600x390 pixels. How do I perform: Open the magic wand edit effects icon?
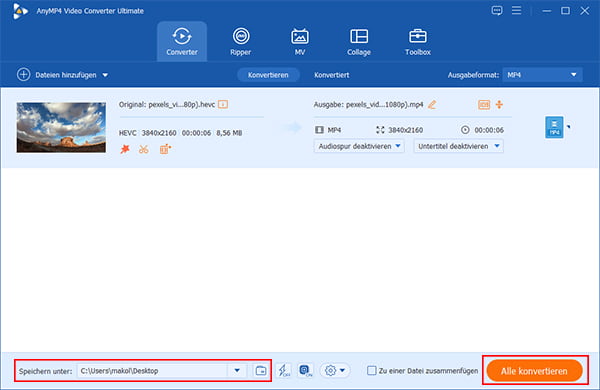click(125, 149)
